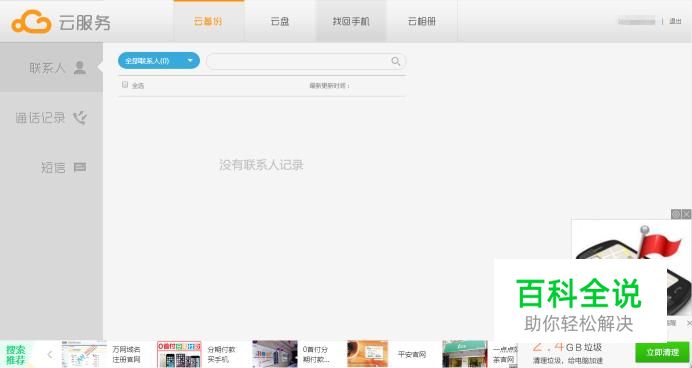
Task: Click the contacts person icon
Action: pyautogui.click(x=80, y=68)
